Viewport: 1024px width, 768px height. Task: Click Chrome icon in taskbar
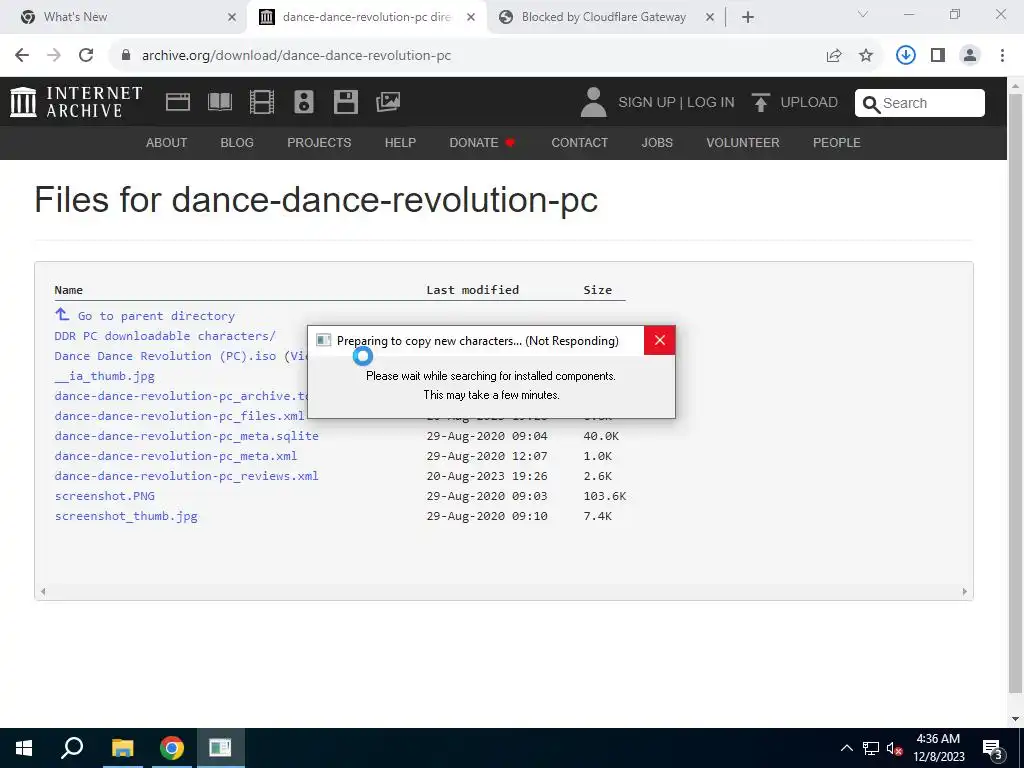tap(172, 748)
